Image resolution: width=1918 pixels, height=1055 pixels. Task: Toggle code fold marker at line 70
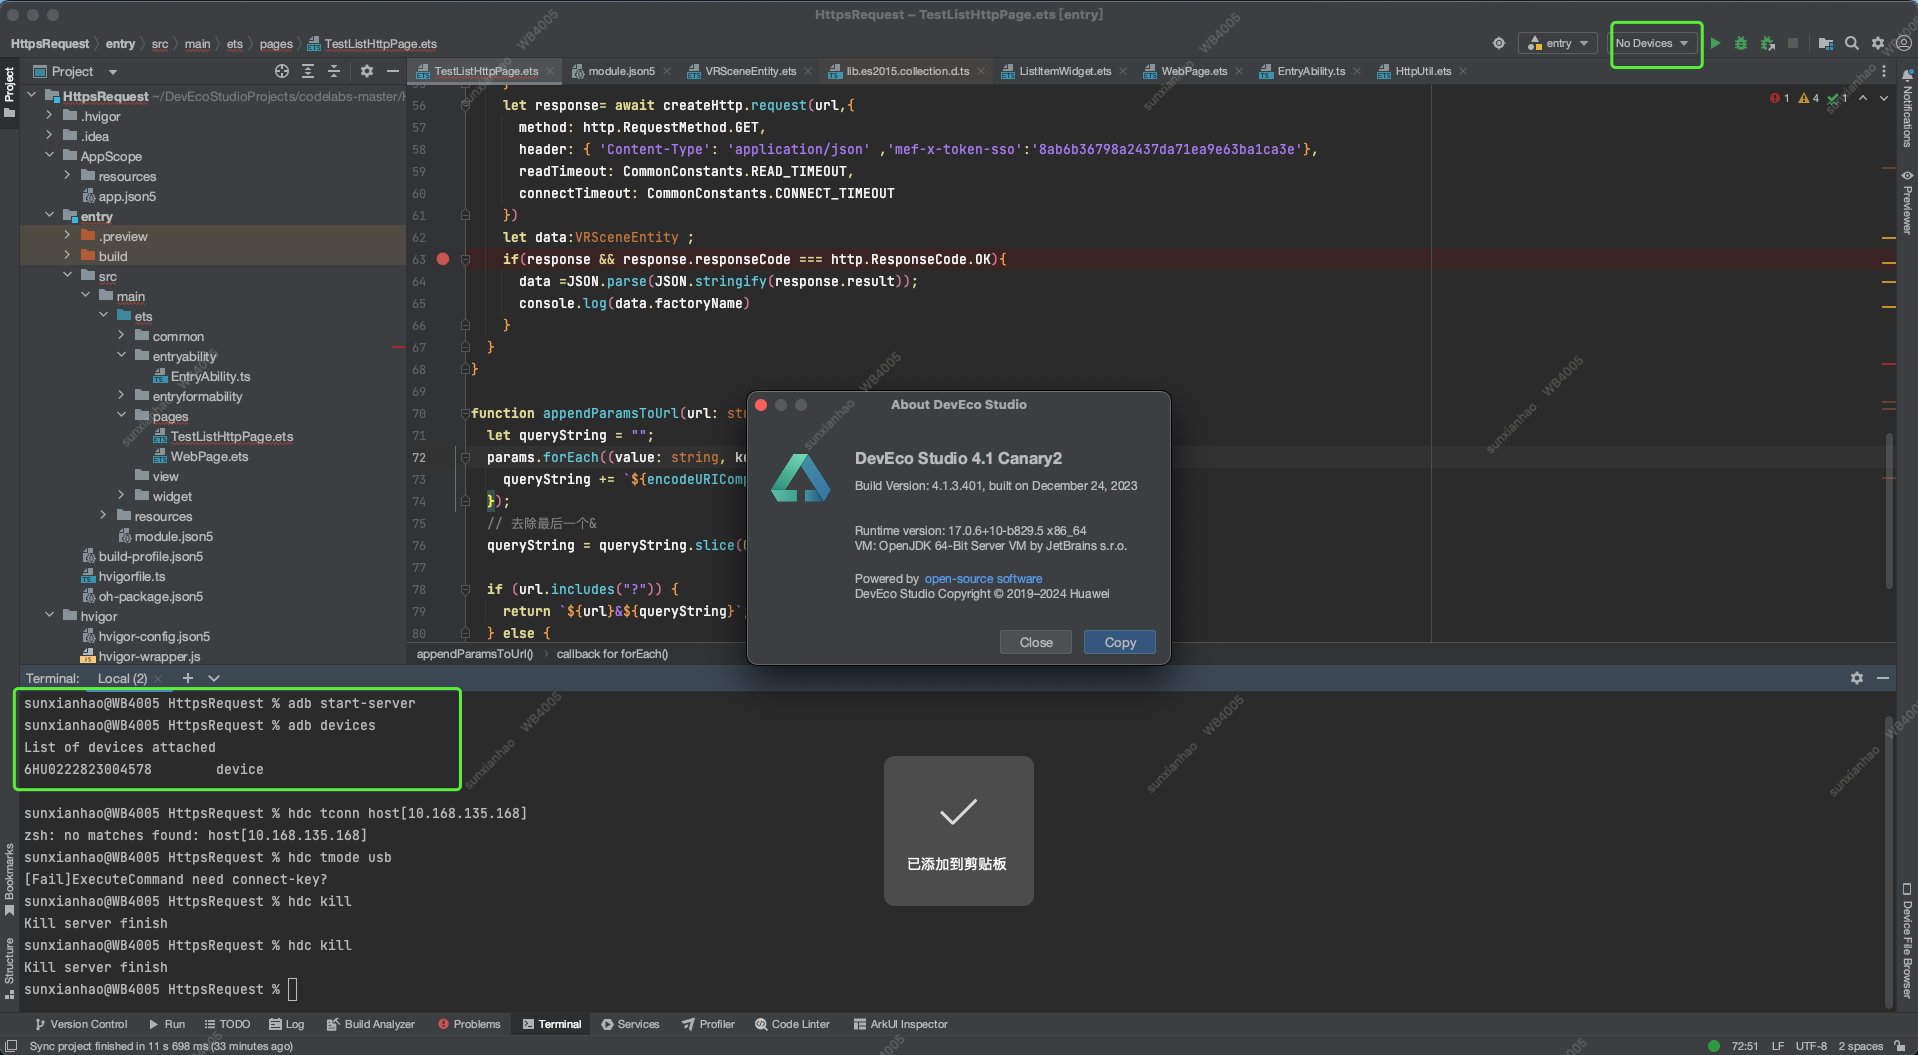coord(465,413)
